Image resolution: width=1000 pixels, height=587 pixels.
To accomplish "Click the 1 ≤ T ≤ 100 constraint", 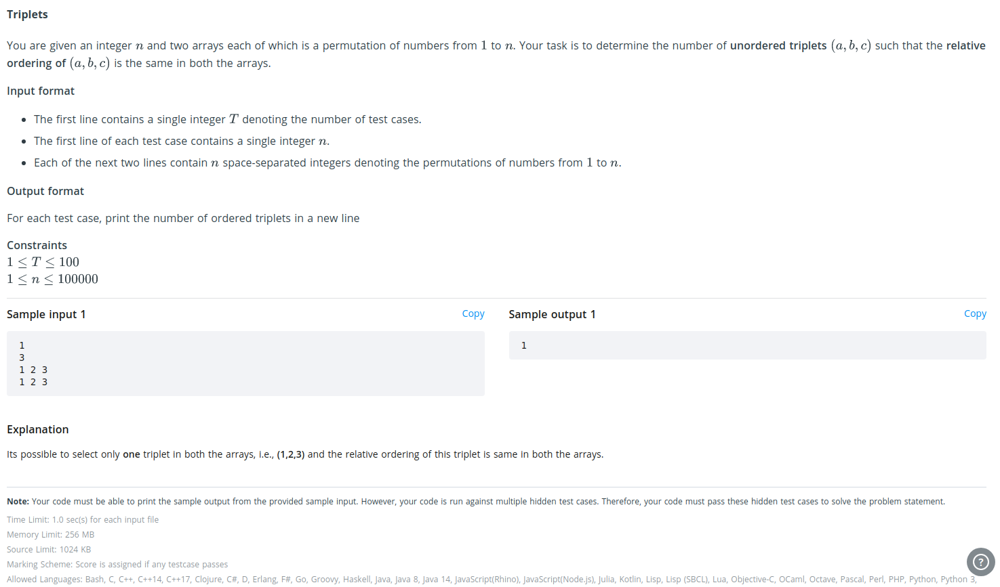I will [43, 262].
